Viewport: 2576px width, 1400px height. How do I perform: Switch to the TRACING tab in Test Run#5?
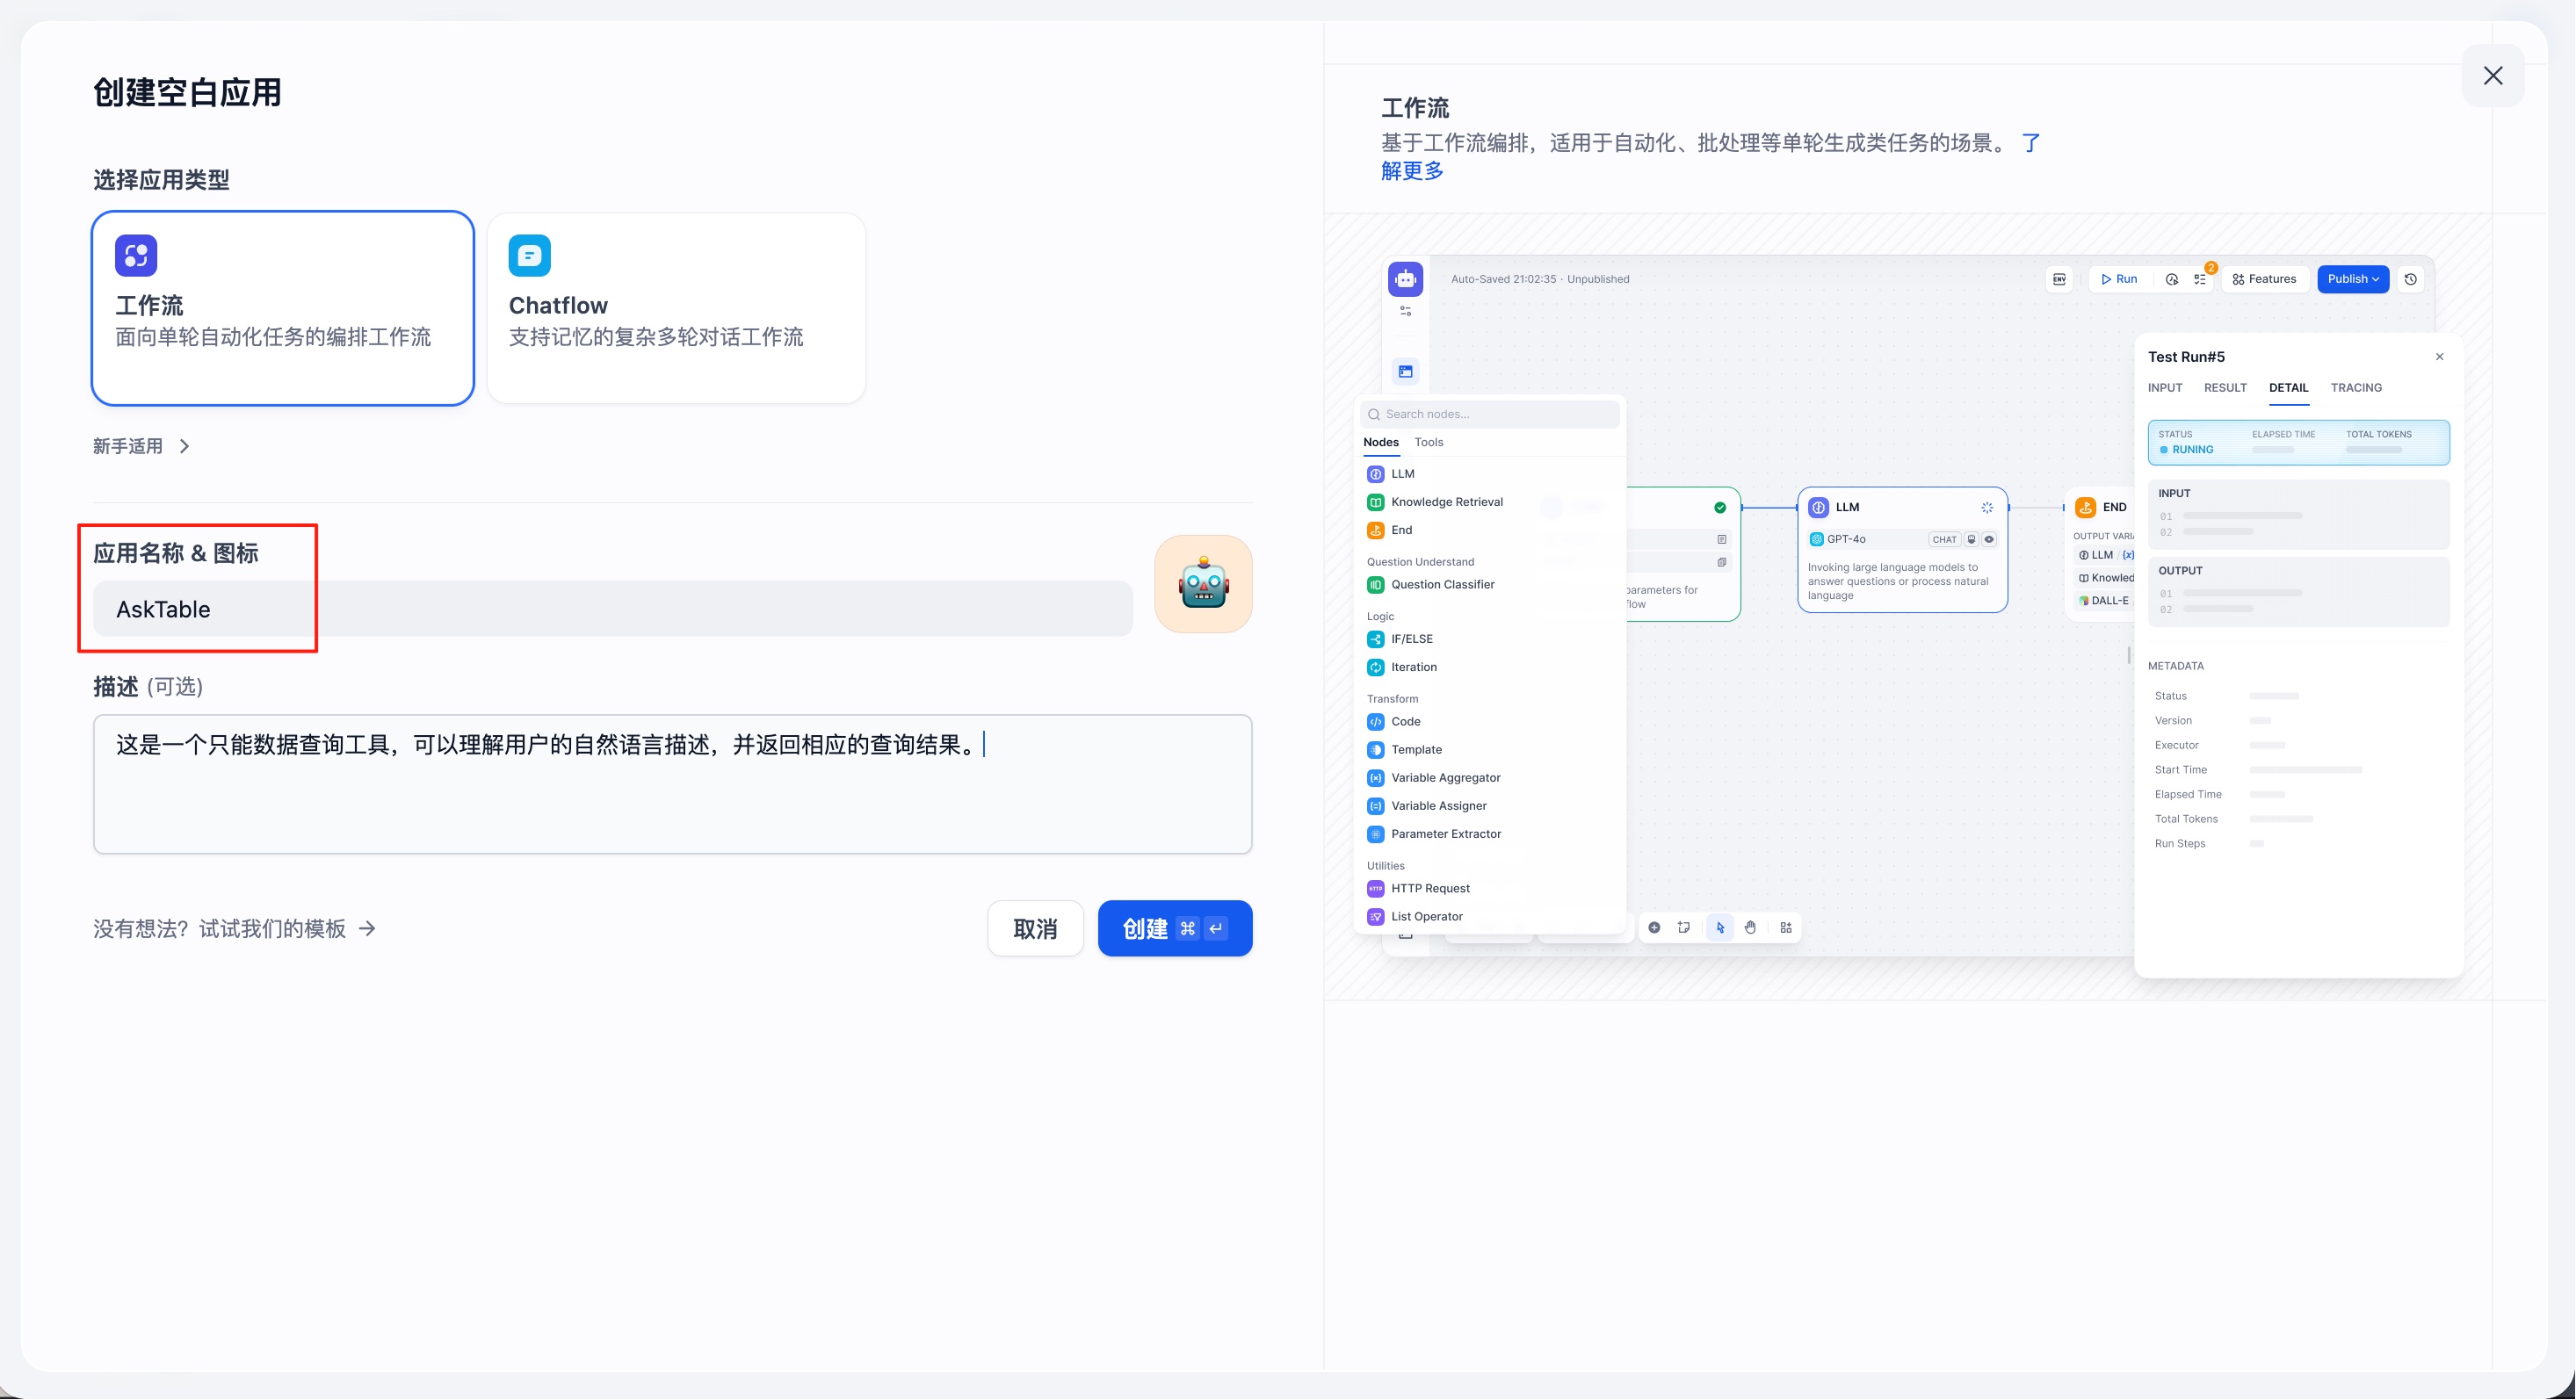click(2356, 388)
